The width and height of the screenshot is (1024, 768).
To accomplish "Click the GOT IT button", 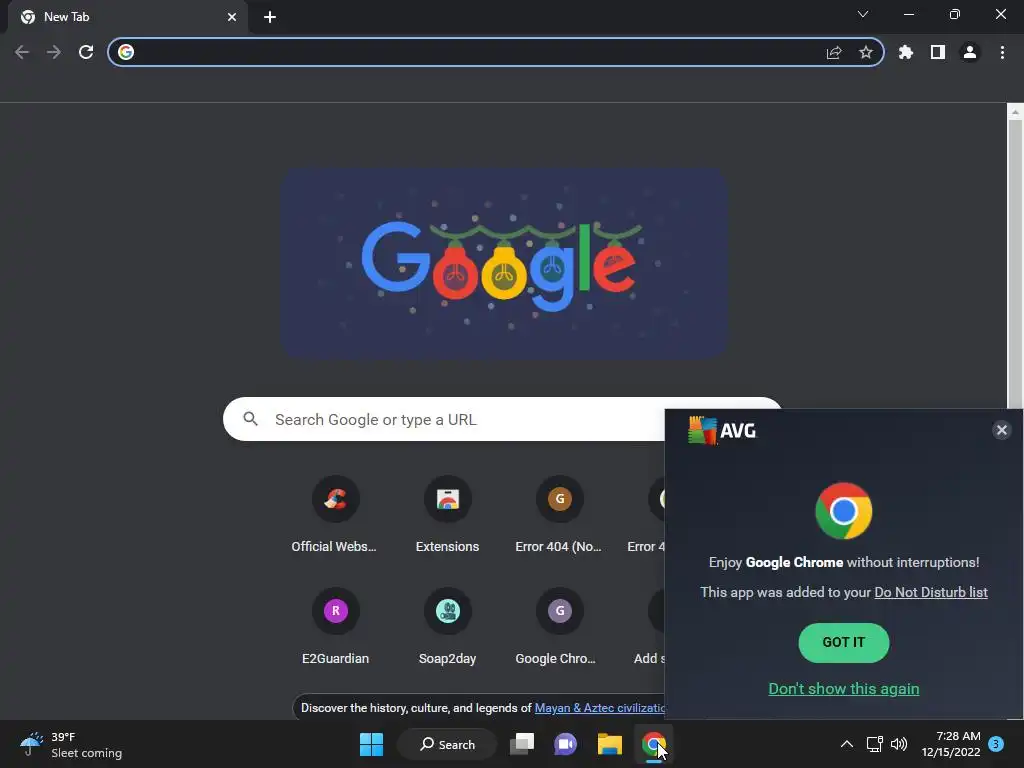I will pos(843,643).
